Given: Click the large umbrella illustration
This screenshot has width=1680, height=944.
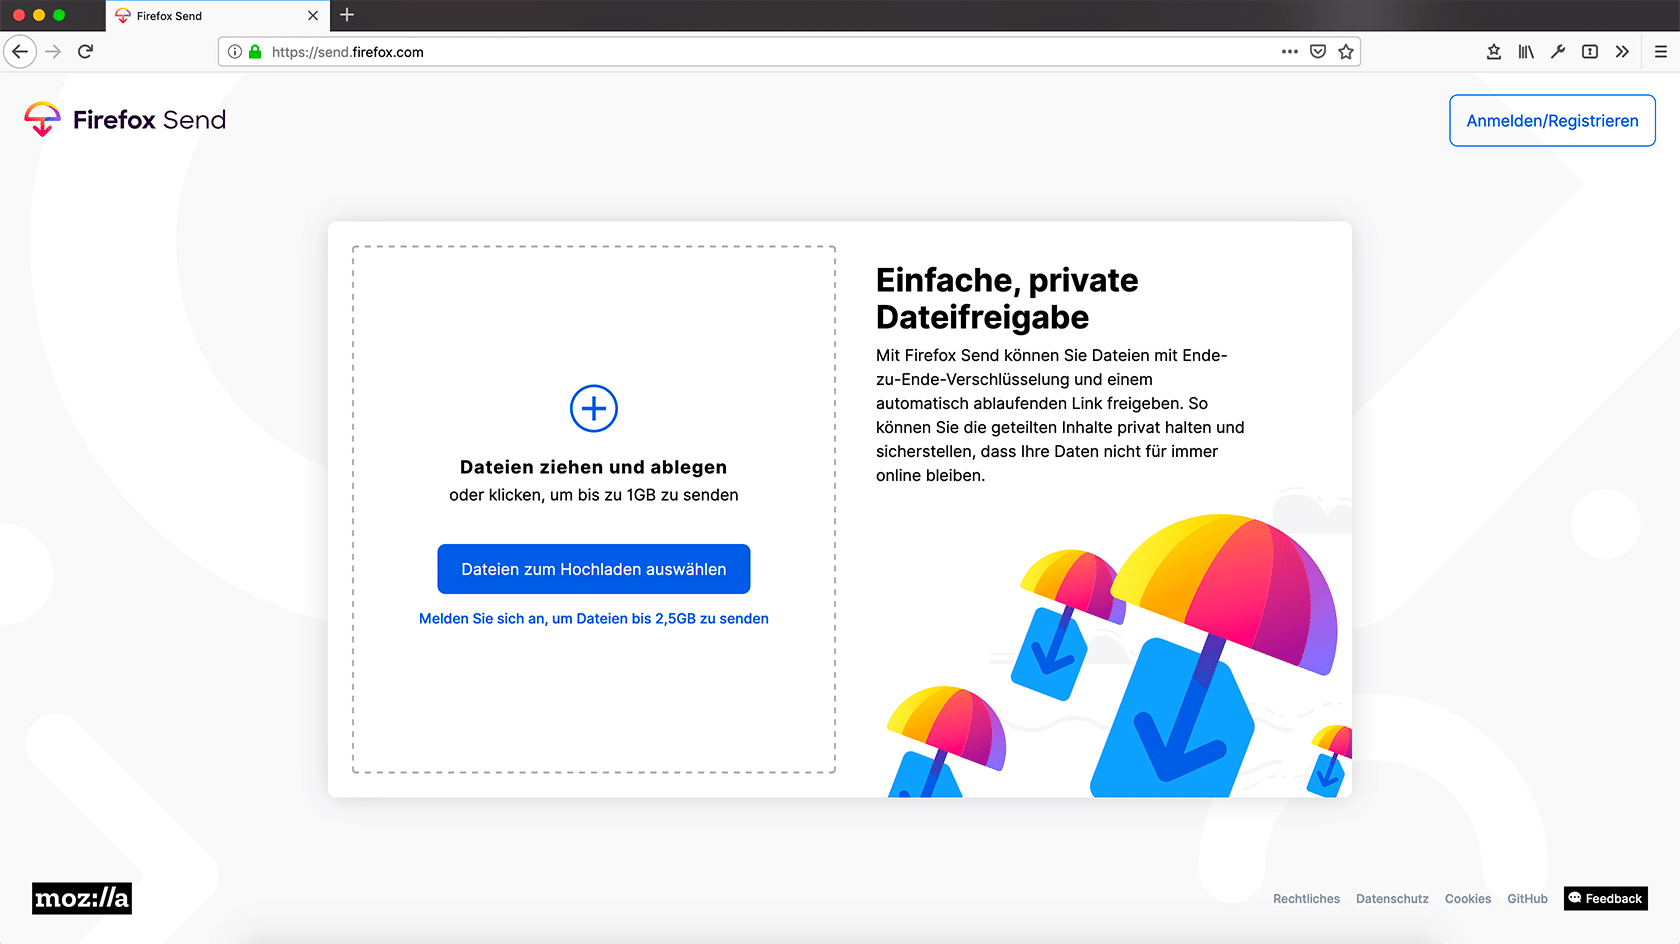Looking at the screenshot, I should pyautogui.click(x=1213, y=655).
